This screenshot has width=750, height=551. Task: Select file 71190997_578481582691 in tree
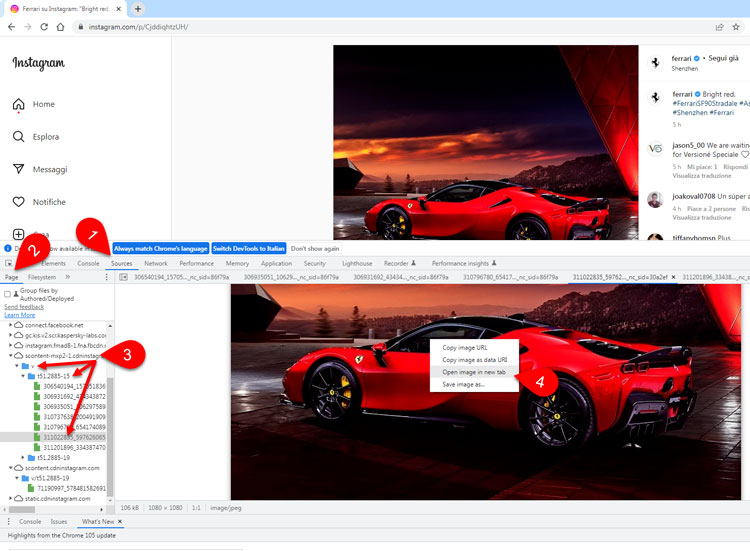click(x=71, y=488)
